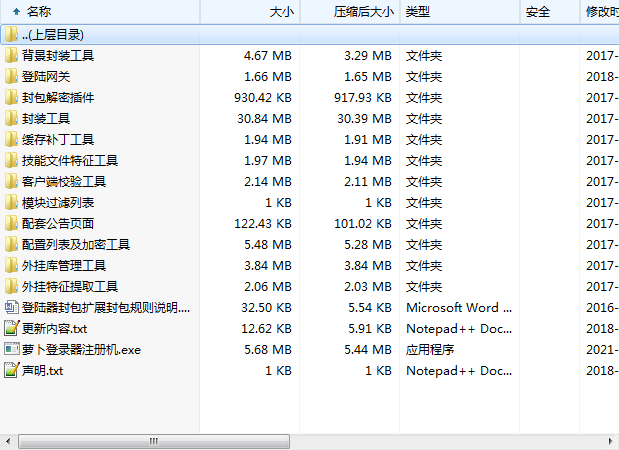This screenshot has width=619, height=450.
Task: Click the horizontal scrollbar thumb
Action: pos(153,441)
